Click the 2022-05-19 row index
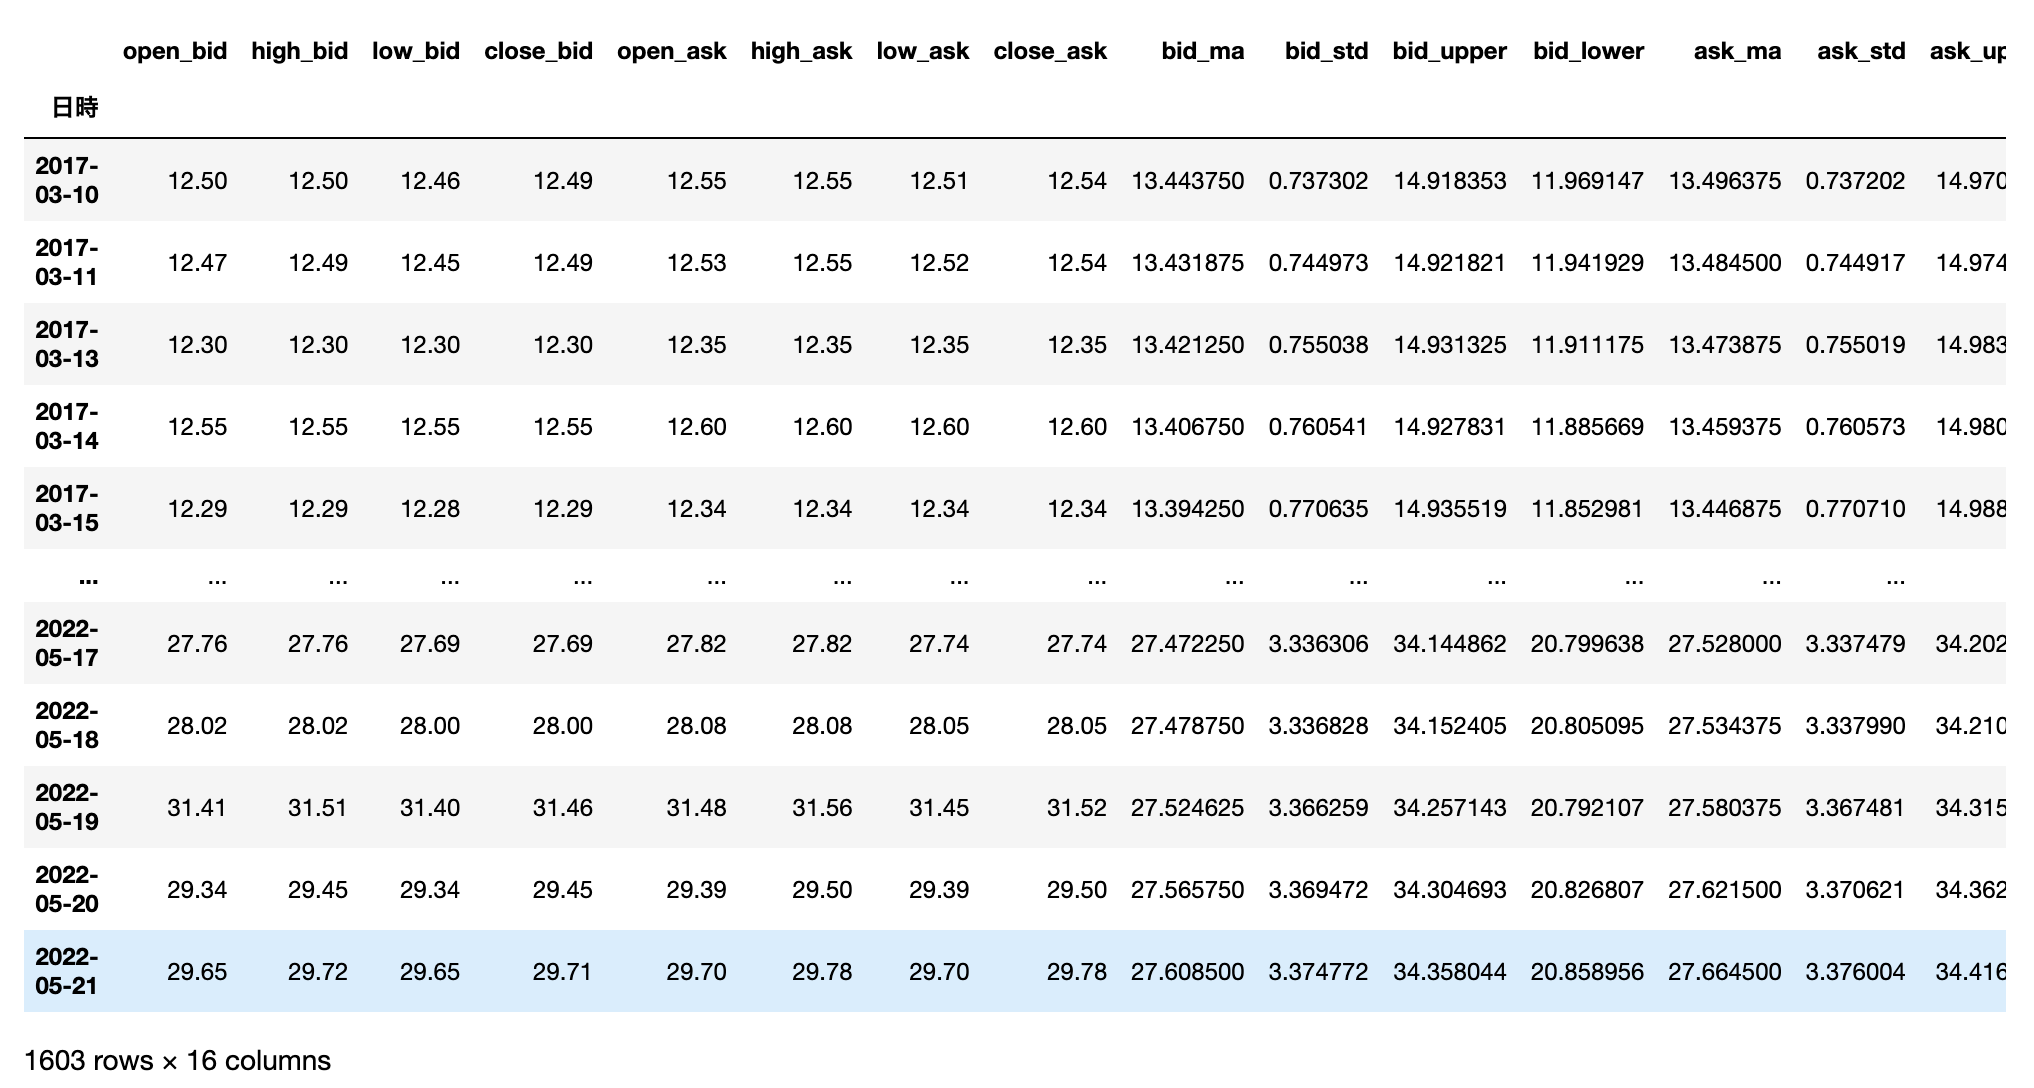This screenshot has height=1088, width=2034. click(x=67, y=807)
